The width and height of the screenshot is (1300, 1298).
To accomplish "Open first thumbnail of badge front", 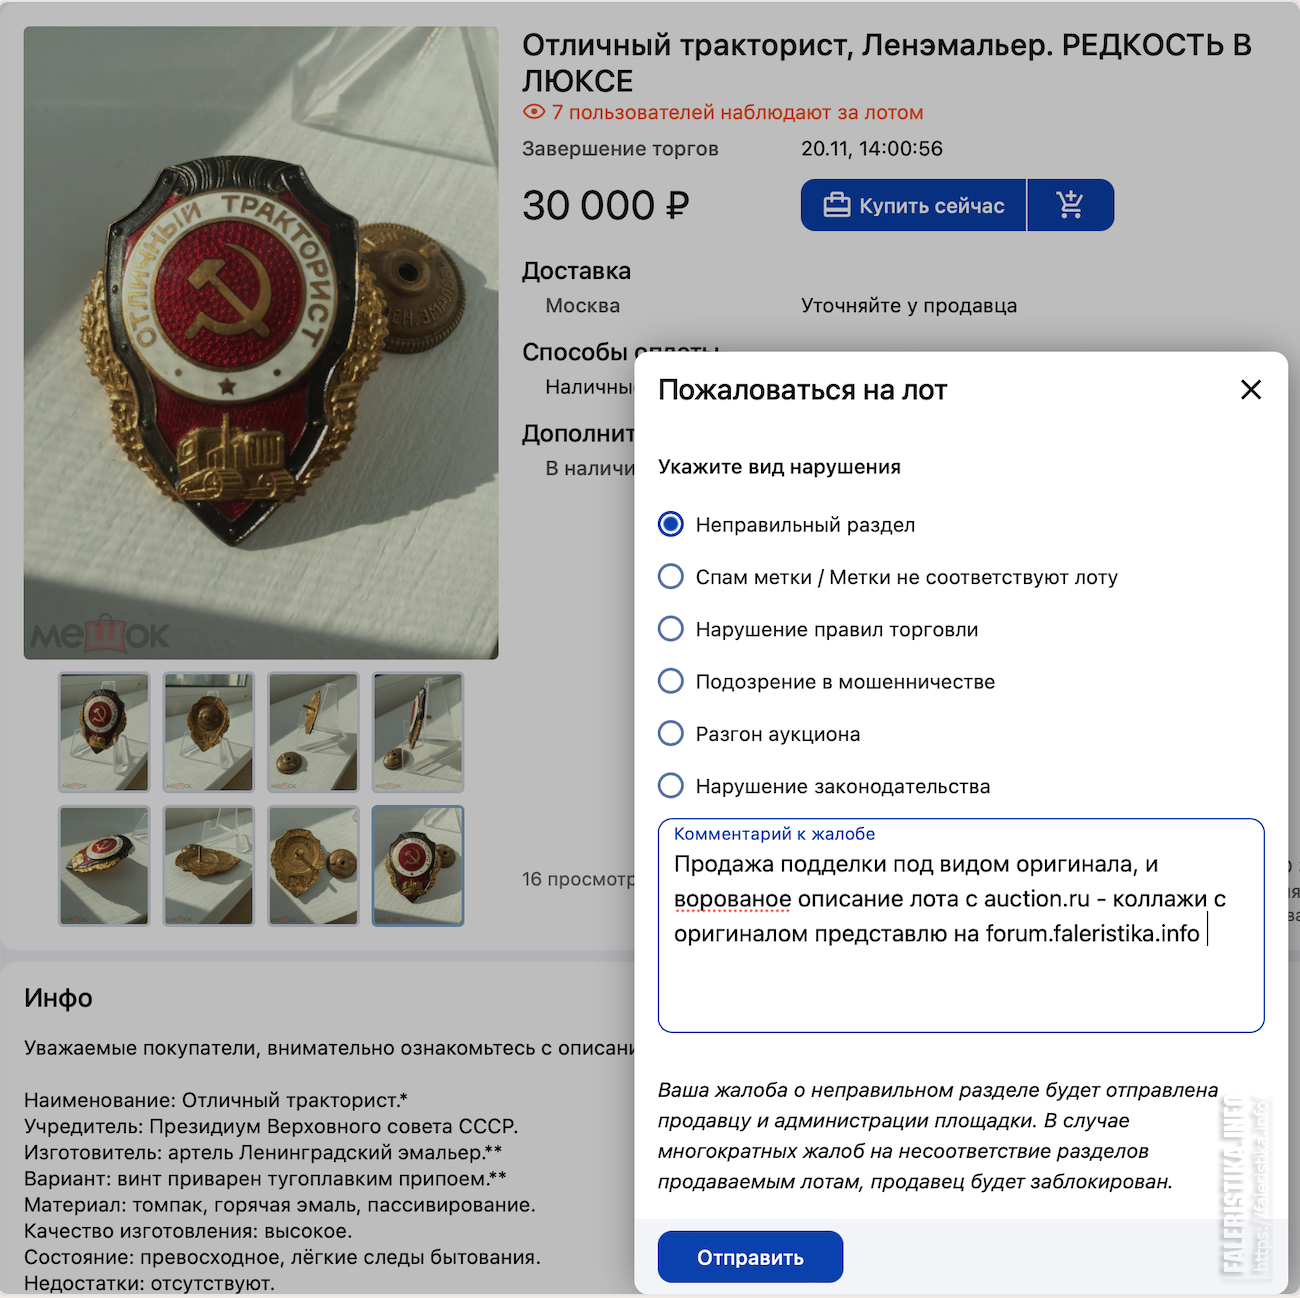I will pyautogui.click(x=104, y=732).
